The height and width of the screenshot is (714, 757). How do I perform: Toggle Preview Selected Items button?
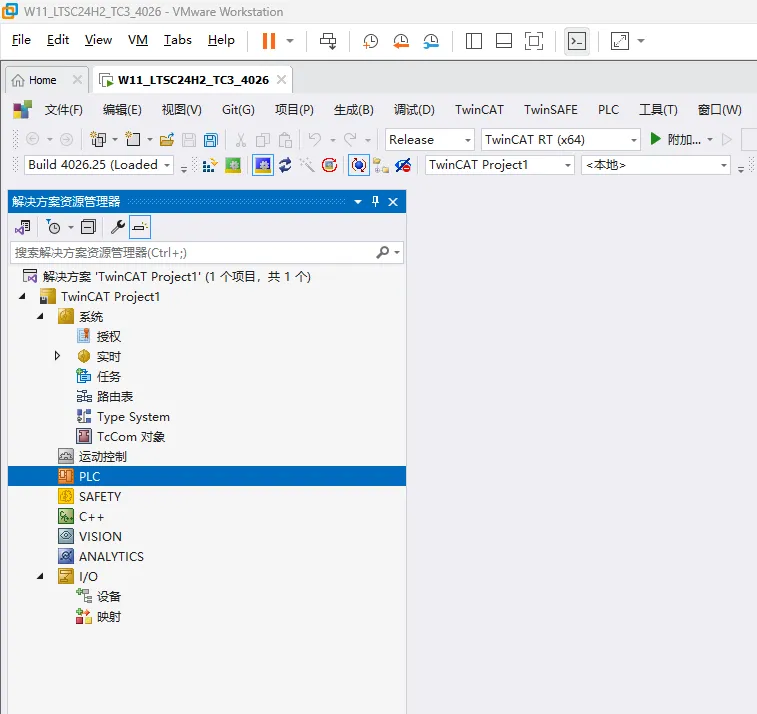140,227
